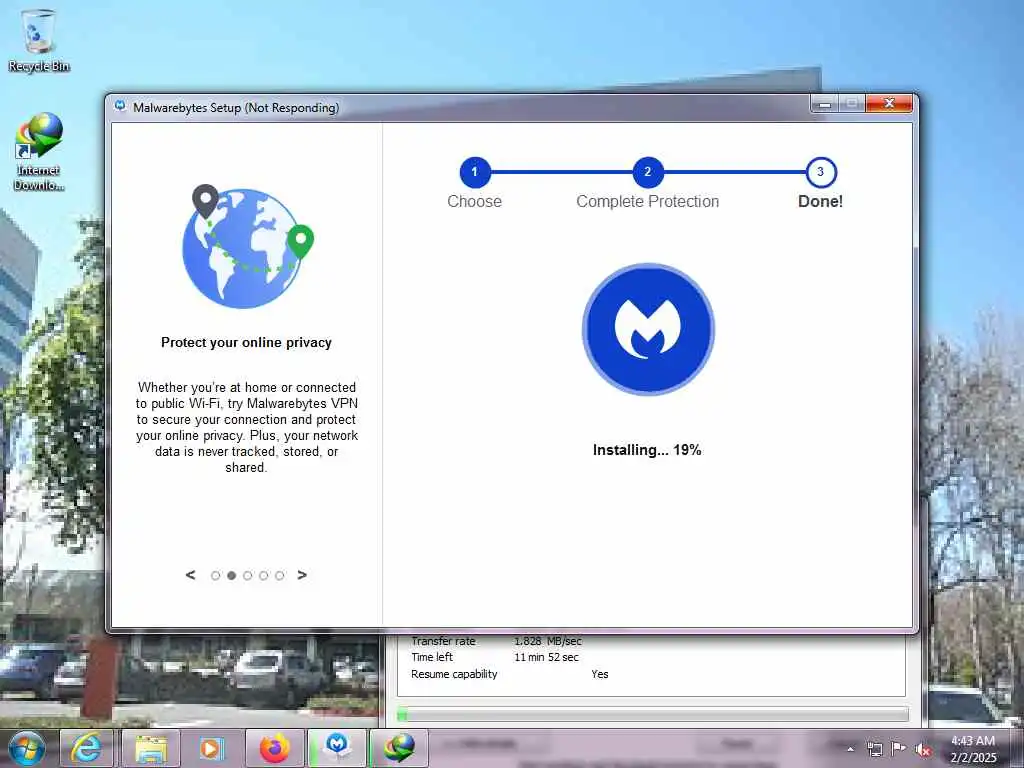This screenshot has width=1024, height=768.
Task: Switch to Internet Download Manager taskbar button
Action: 399,748
